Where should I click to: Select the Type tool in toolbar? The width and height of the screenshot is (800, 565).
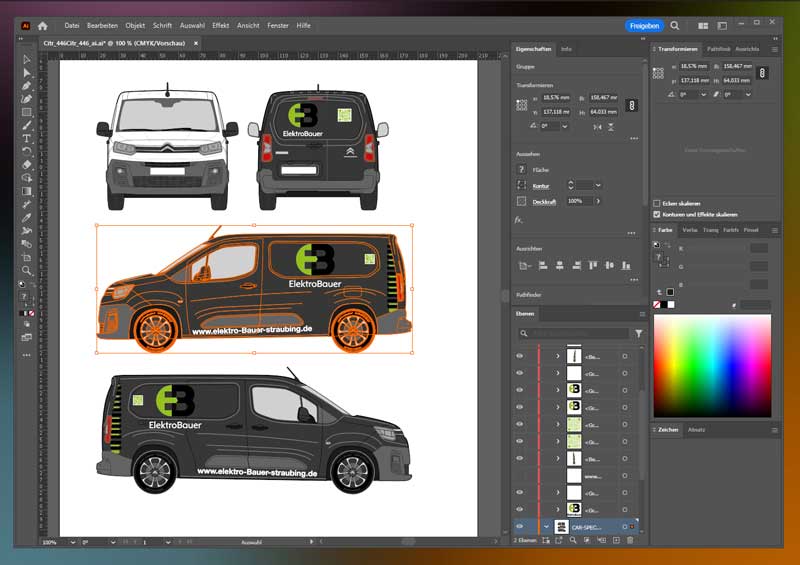27,138
